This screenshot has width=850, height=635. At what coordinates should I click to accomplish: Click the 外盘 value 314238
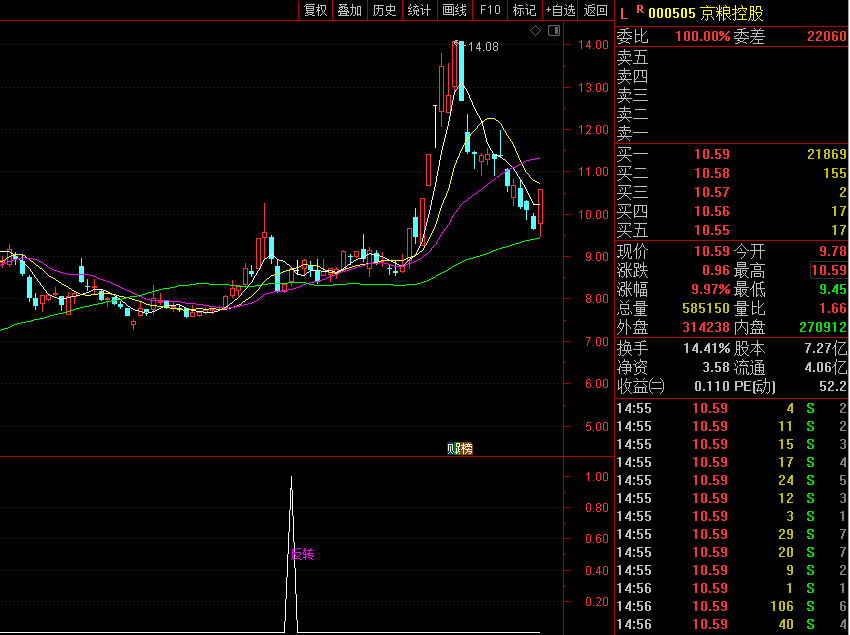[x=706, y=328]
